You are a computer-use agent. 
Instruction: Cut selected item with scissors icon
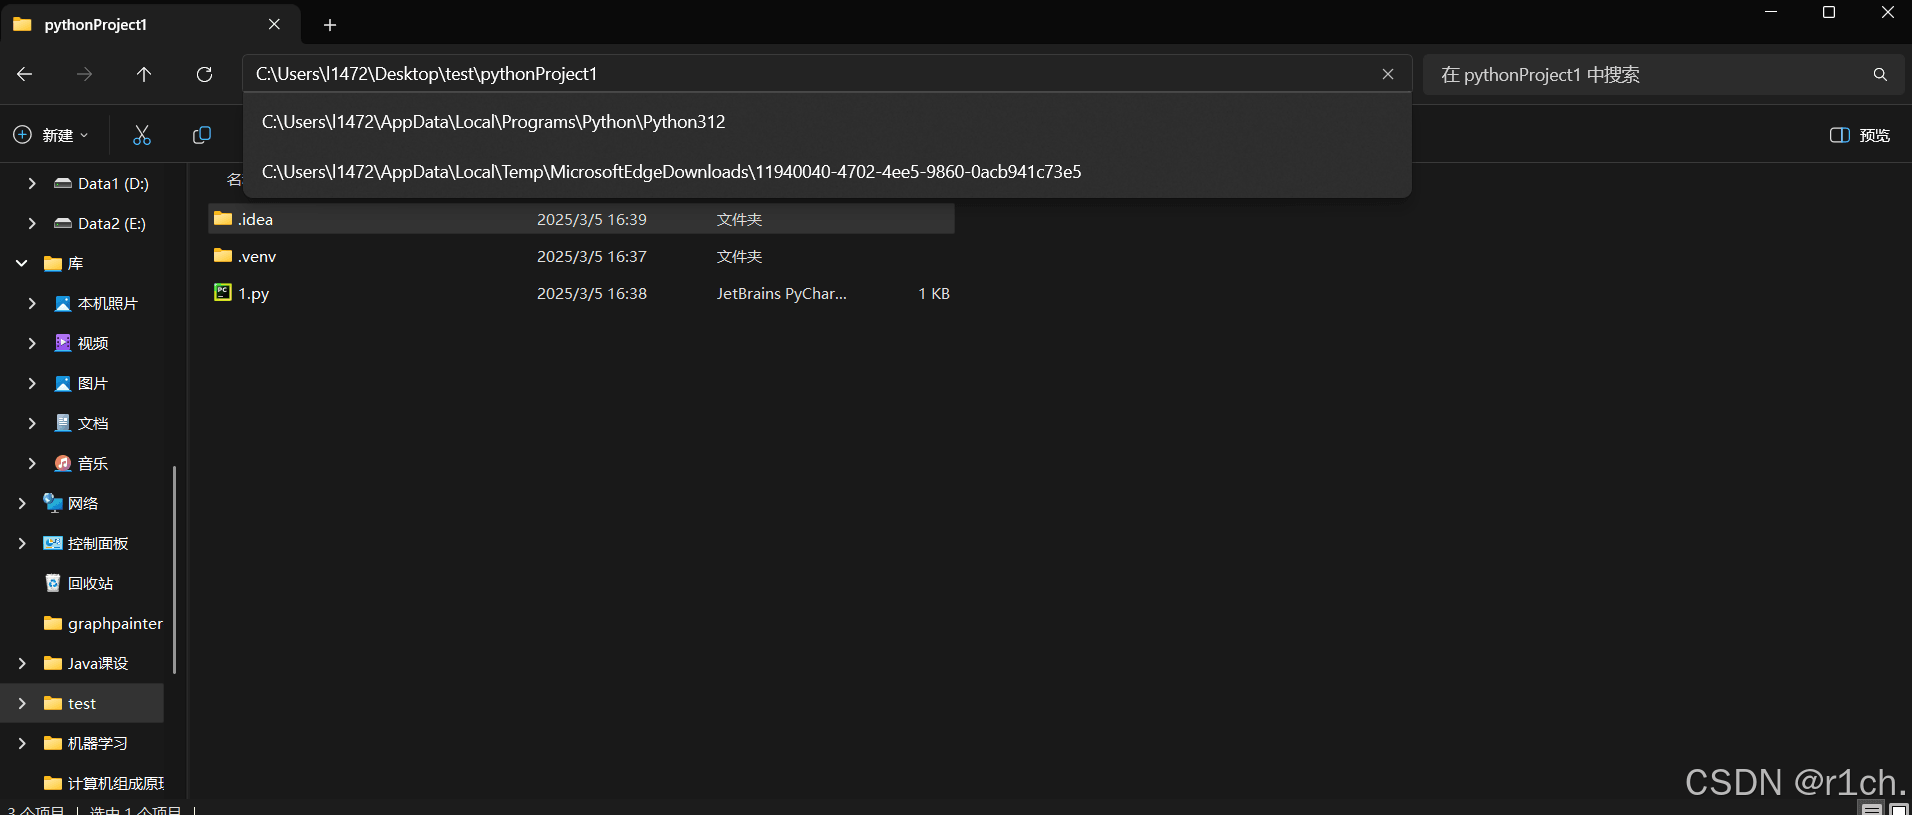click(142, 135)
